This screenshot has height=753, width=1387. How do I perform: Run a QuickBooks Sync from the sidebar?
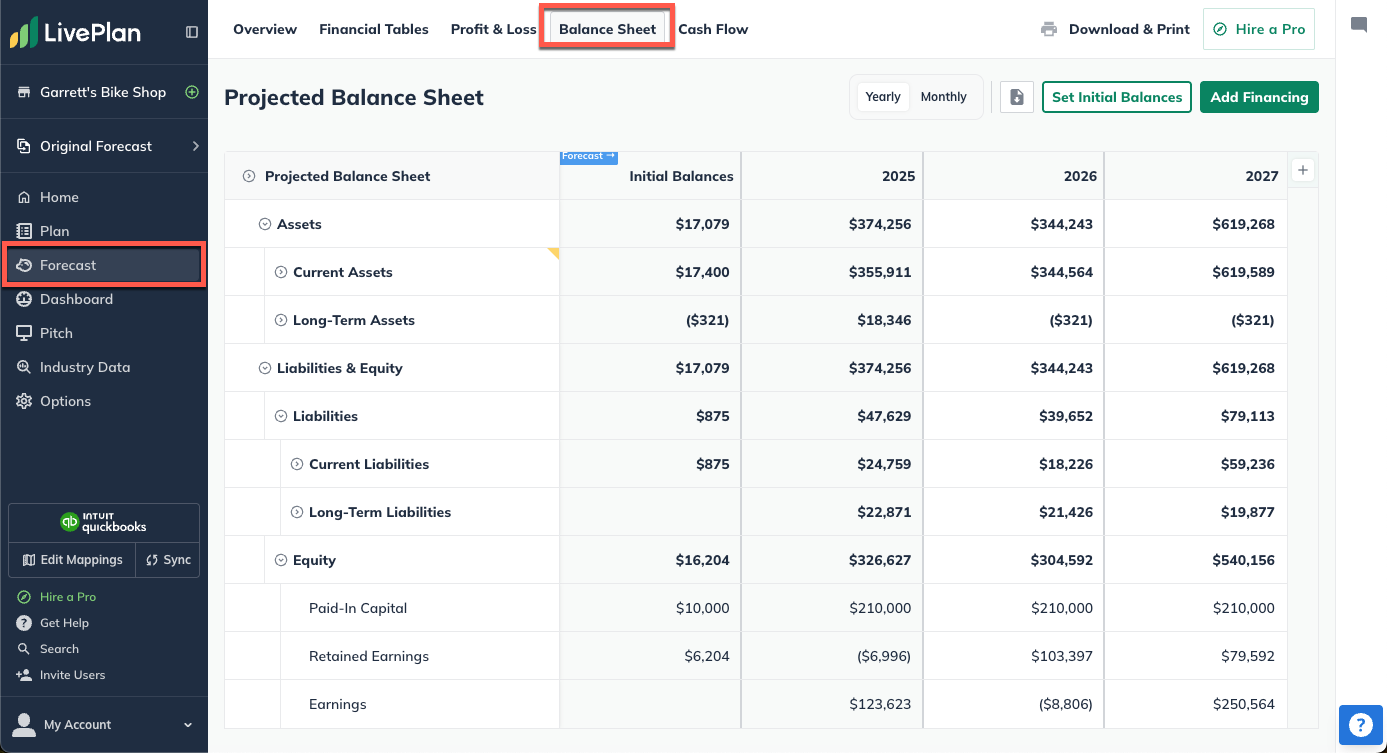tap(167, 560)
